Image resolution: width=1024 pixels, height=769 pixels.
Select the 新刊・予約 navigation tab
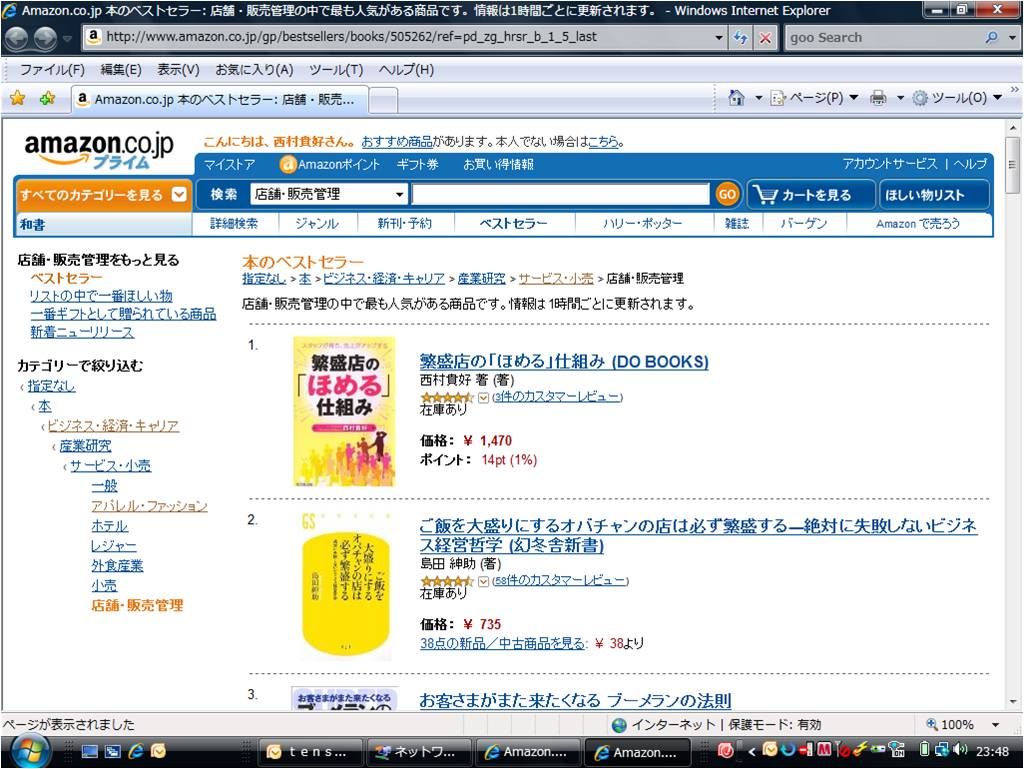404,223
